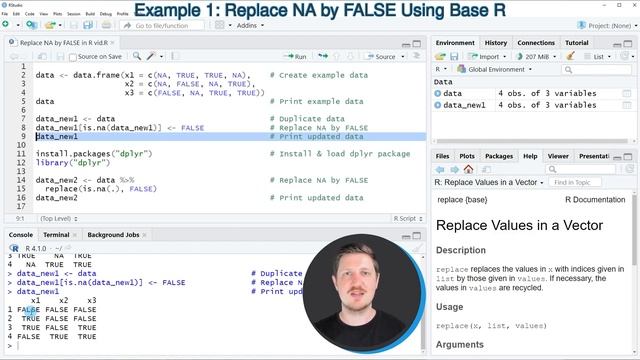640x360 pixels.
Task: Switch to the Packages tab
Action: (499, 156)
